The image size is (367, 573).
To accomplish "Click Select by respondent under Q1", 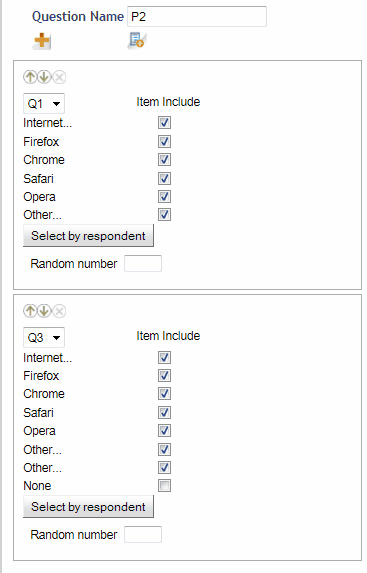I will pos(88,236).
